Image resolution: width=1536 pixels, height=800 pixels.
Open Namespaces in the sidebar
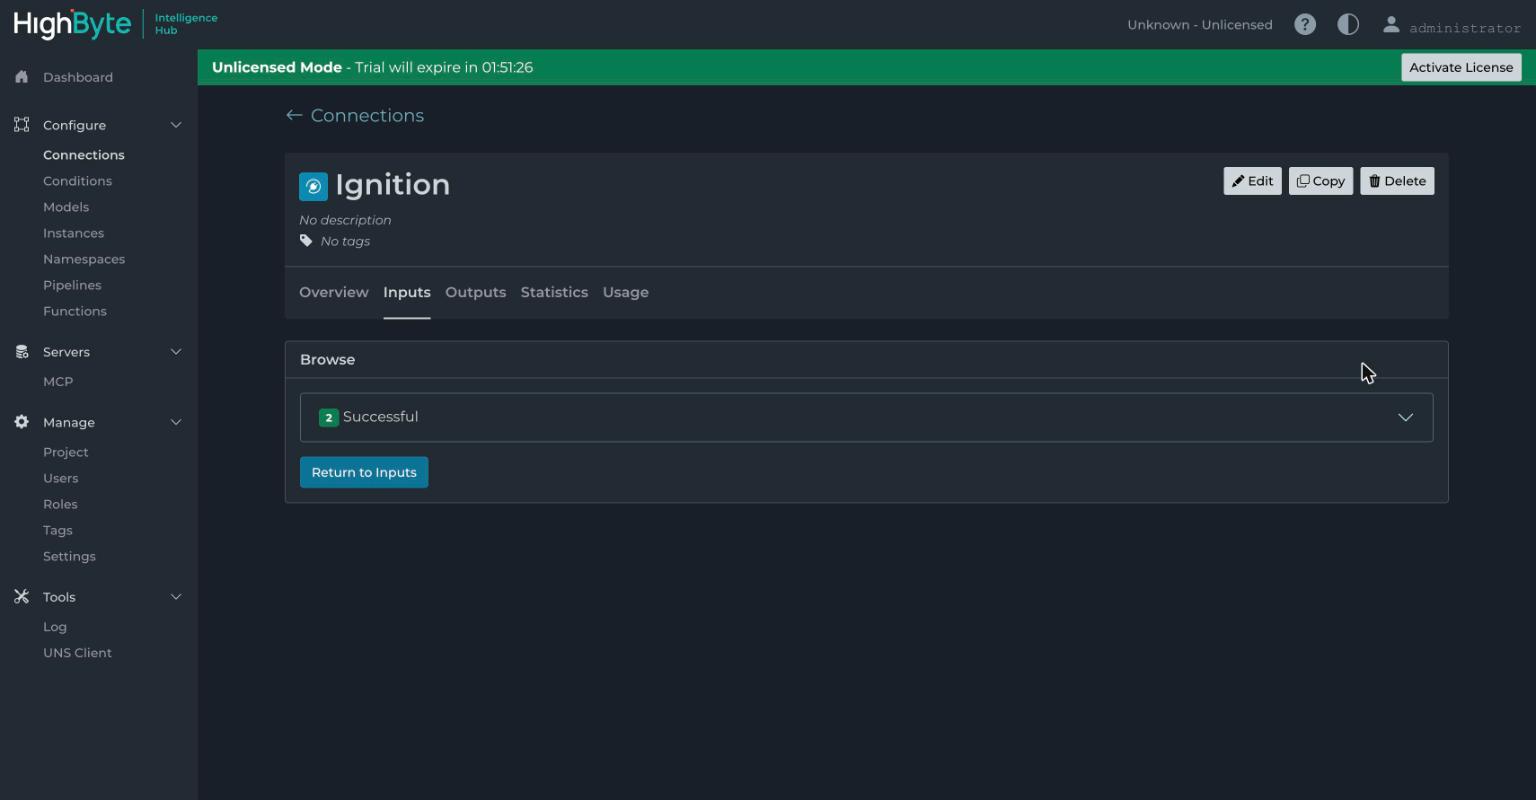point(84,259)
